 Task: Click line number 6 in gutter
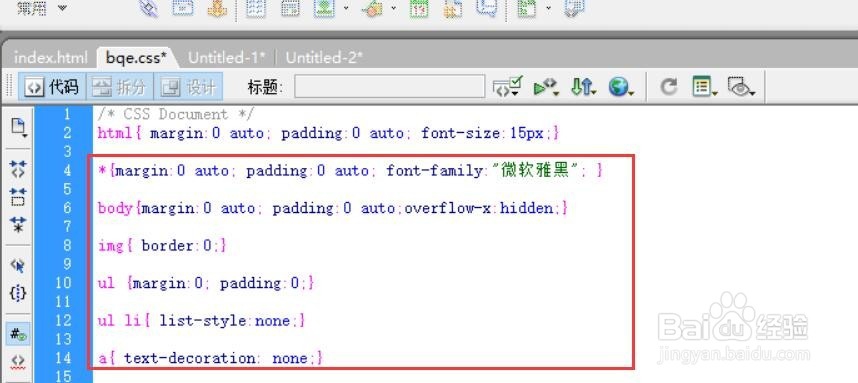(67, 208)
